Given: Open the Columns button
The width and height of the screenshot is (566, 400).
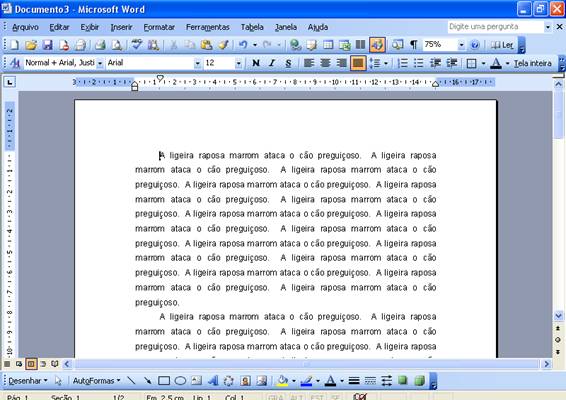Looking at the screenshot, I should click(360, 45).
